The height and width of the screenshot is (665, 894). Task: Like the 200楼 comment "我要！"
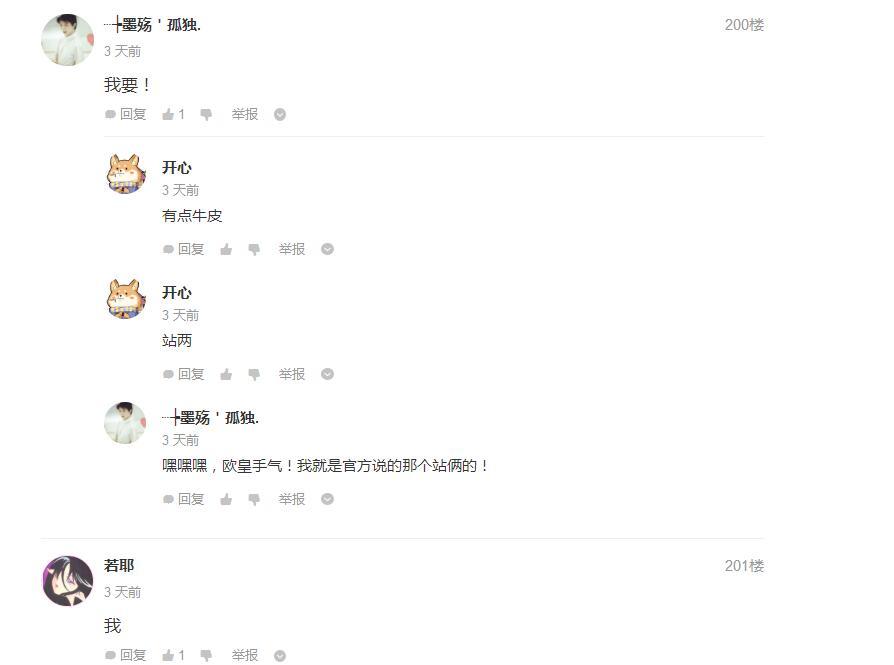tap(168, 115)
